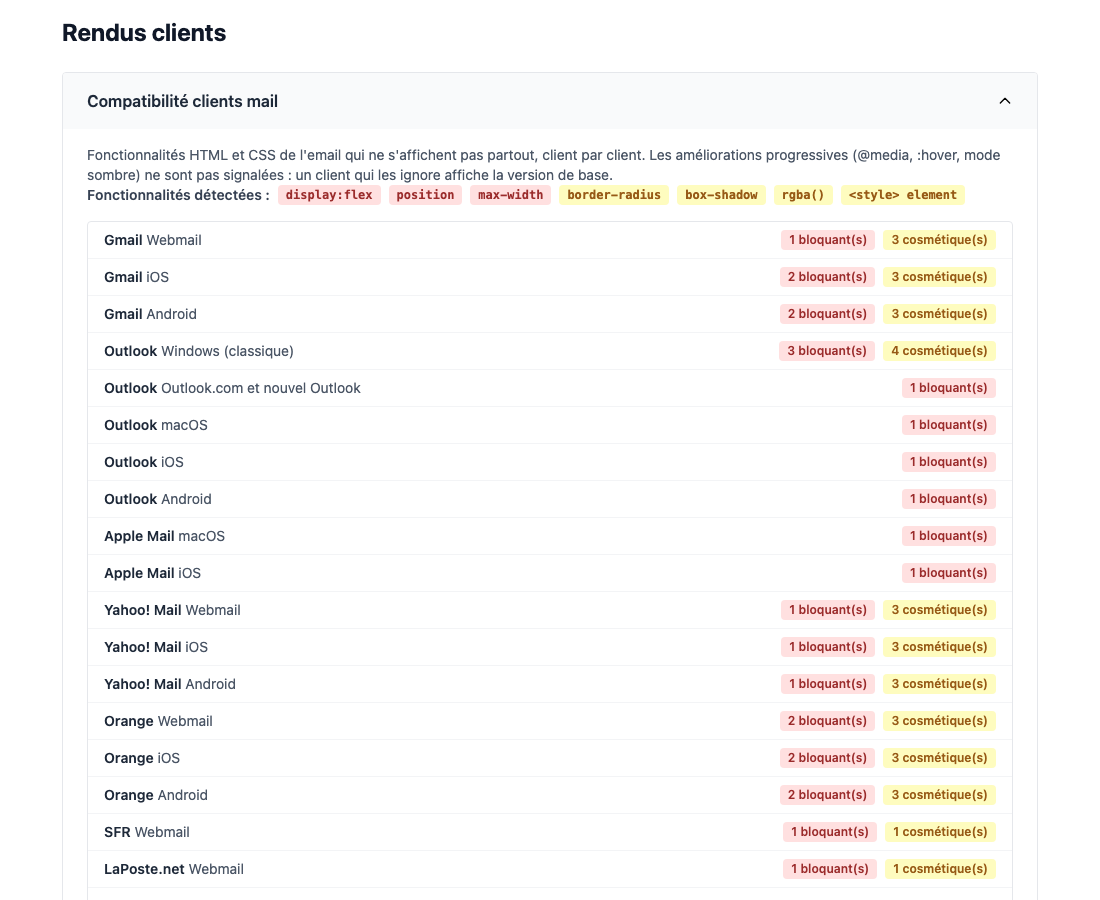Open the Outlook iOS row
The height and width of the screenshot is (900, 1100).
(549, 462)
